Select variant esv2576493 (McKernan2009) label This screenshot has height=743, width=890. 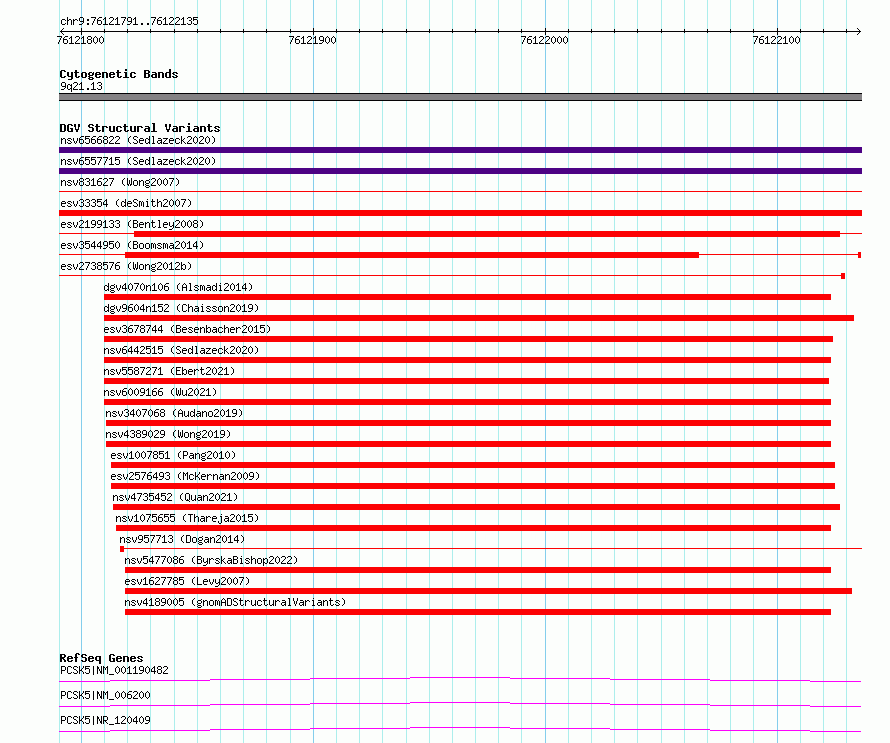[185, 476]
